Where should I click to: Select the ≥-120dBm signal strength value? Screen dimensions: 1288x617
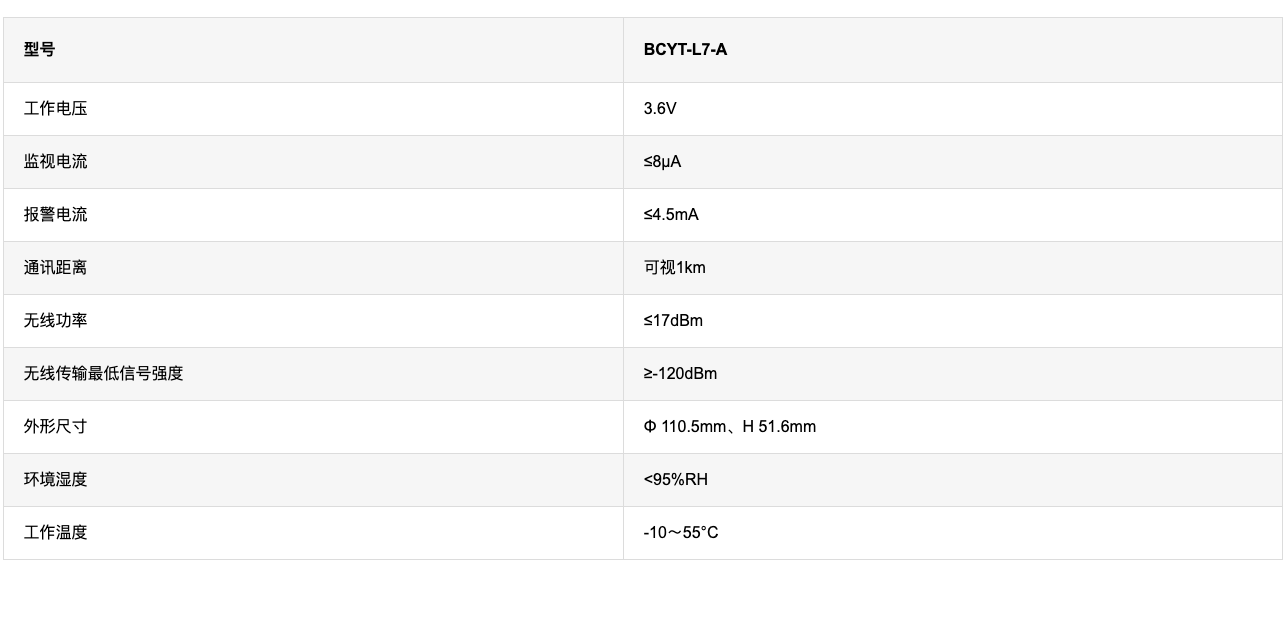[680, 373]
